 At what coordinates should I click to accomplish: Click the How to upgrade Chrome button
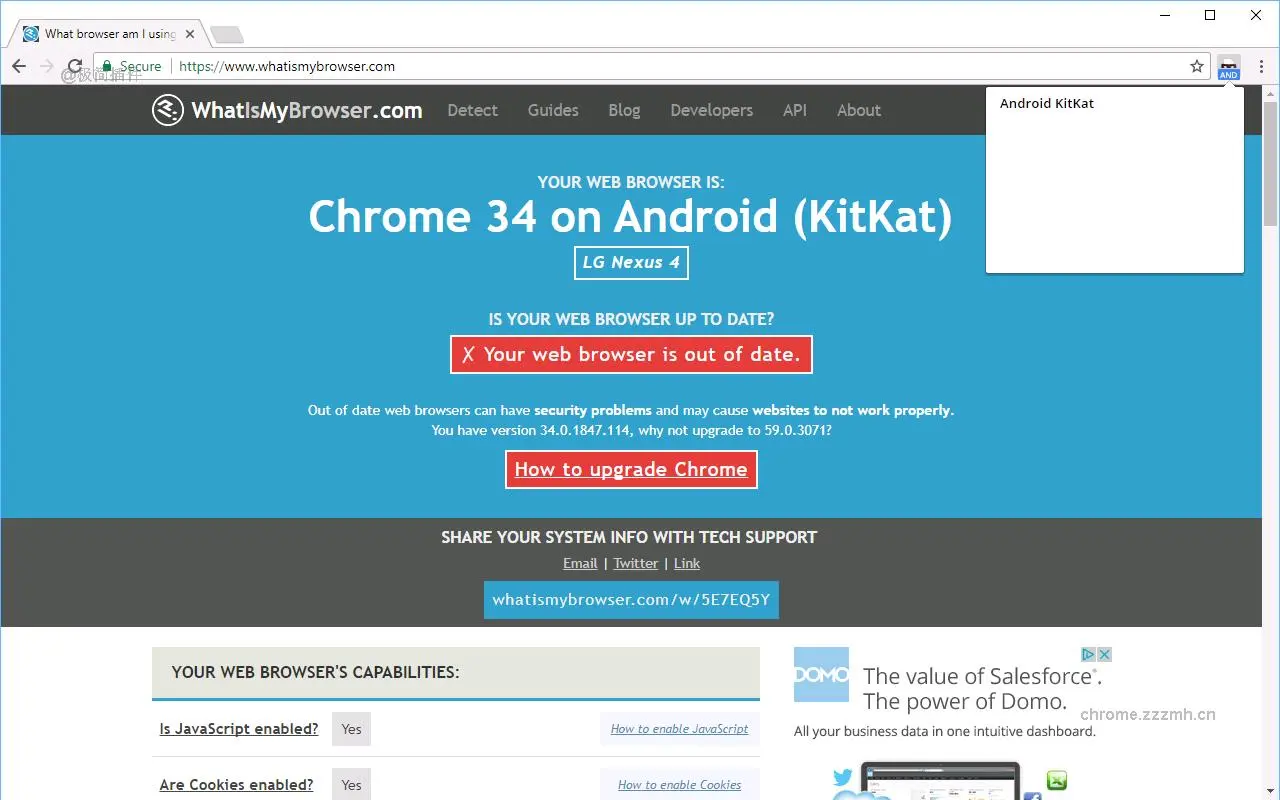point(631,469)
